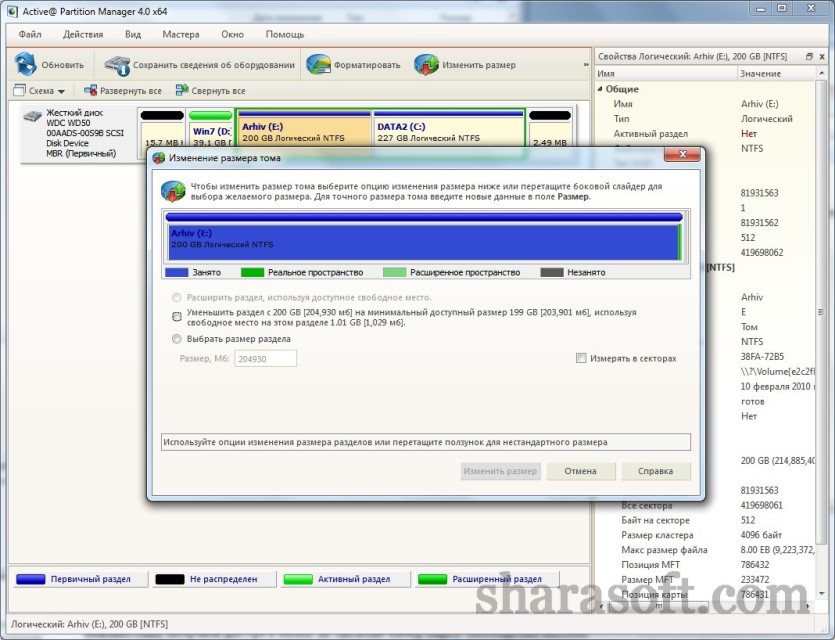This screenshot has width=835, height=640.
Task: Open the Мастера menu
Action: 181,34
